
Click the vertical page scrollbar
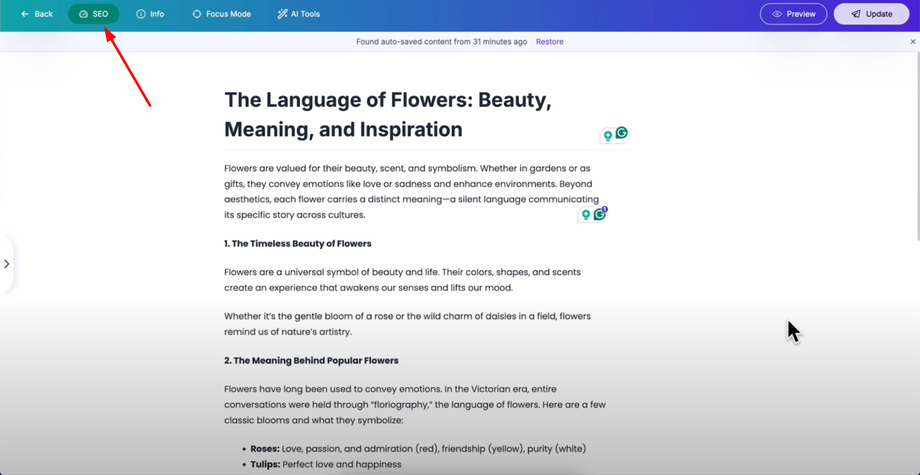click(917, 147)
